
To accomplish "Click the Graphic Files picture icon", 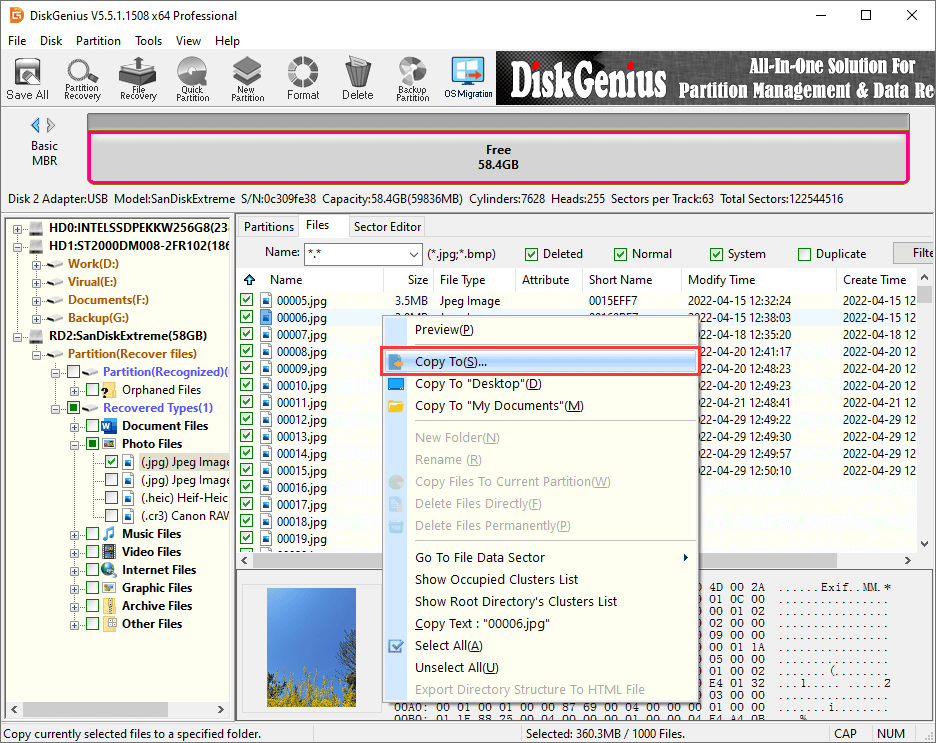I will [x=109, y=588].
